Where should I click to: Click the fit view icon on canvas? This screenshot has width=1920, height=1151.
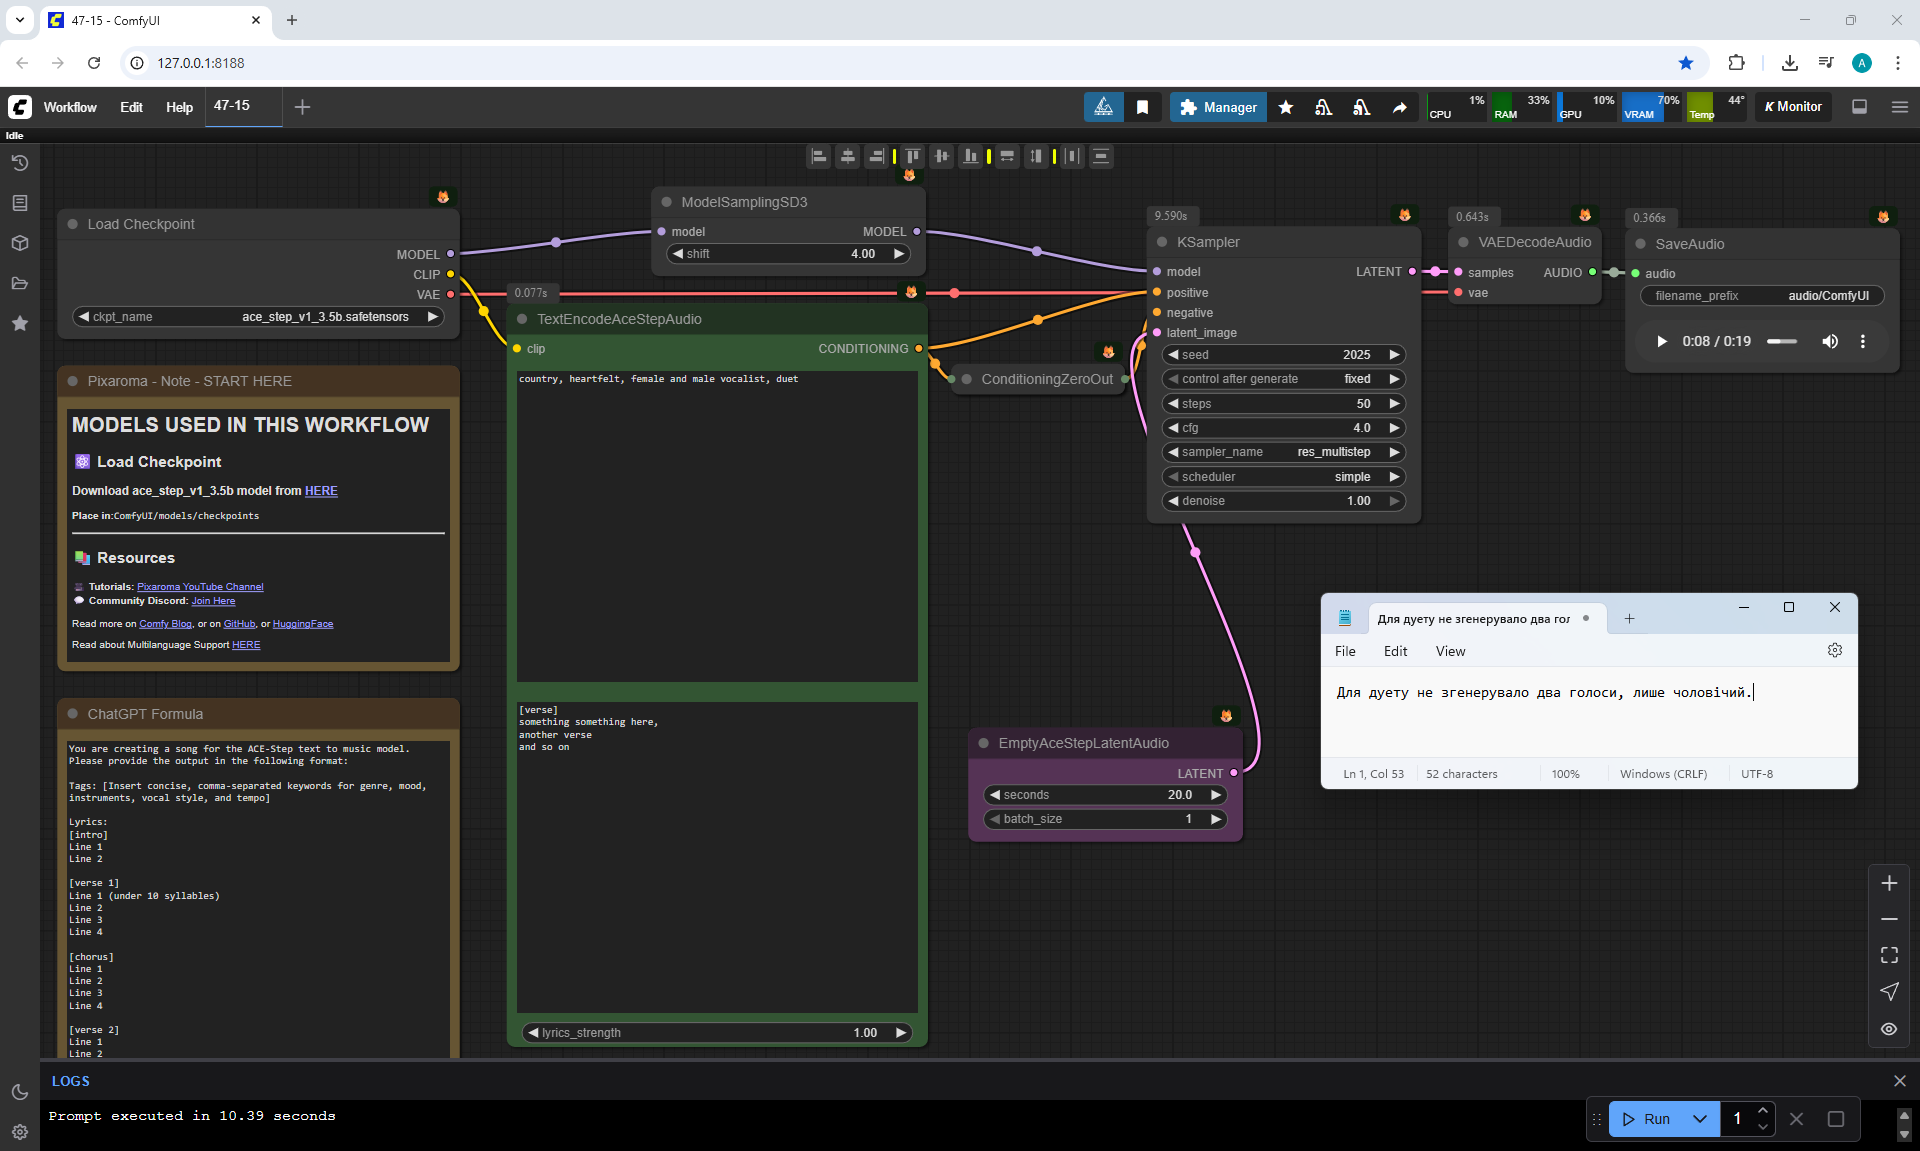pyautogui.click(x=1888, y=955)
